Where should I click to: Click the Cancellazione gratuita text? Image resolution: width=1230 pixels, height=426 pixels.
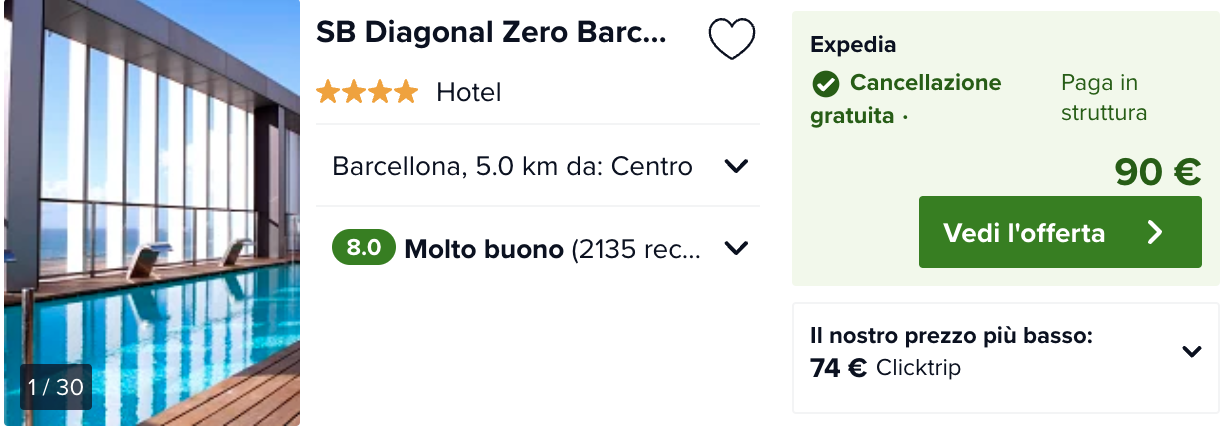906,99
